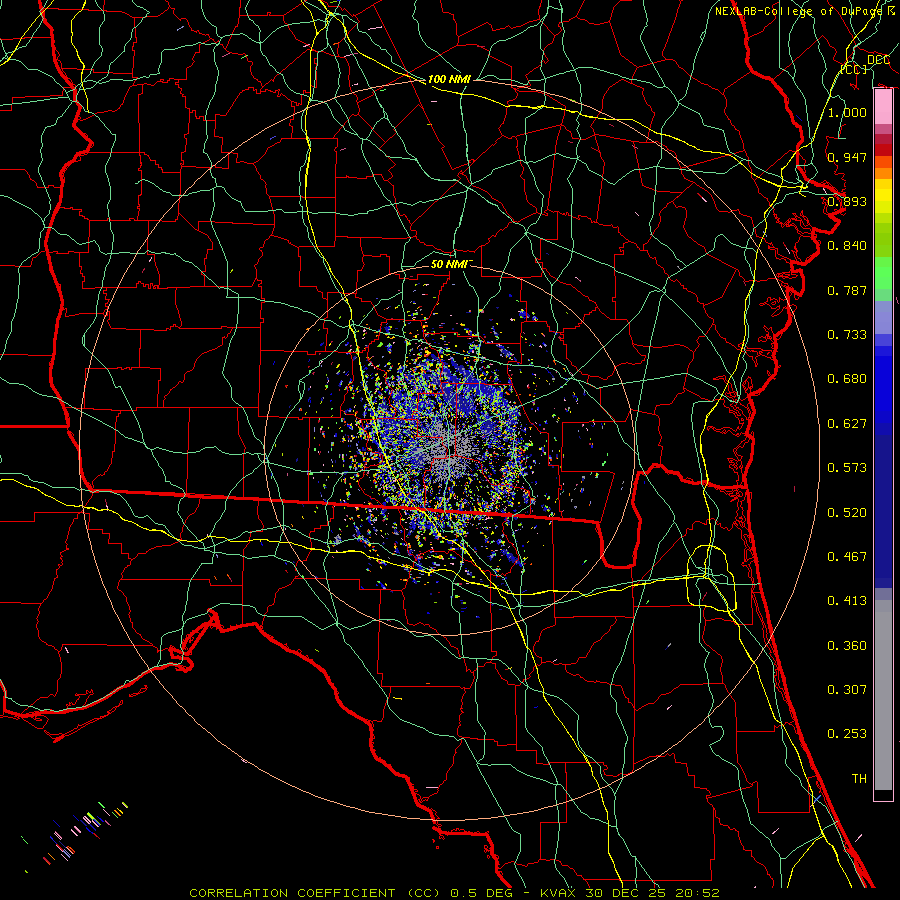Click the 0.627 scale value
The image size is (900, 900).
point(847,423)
